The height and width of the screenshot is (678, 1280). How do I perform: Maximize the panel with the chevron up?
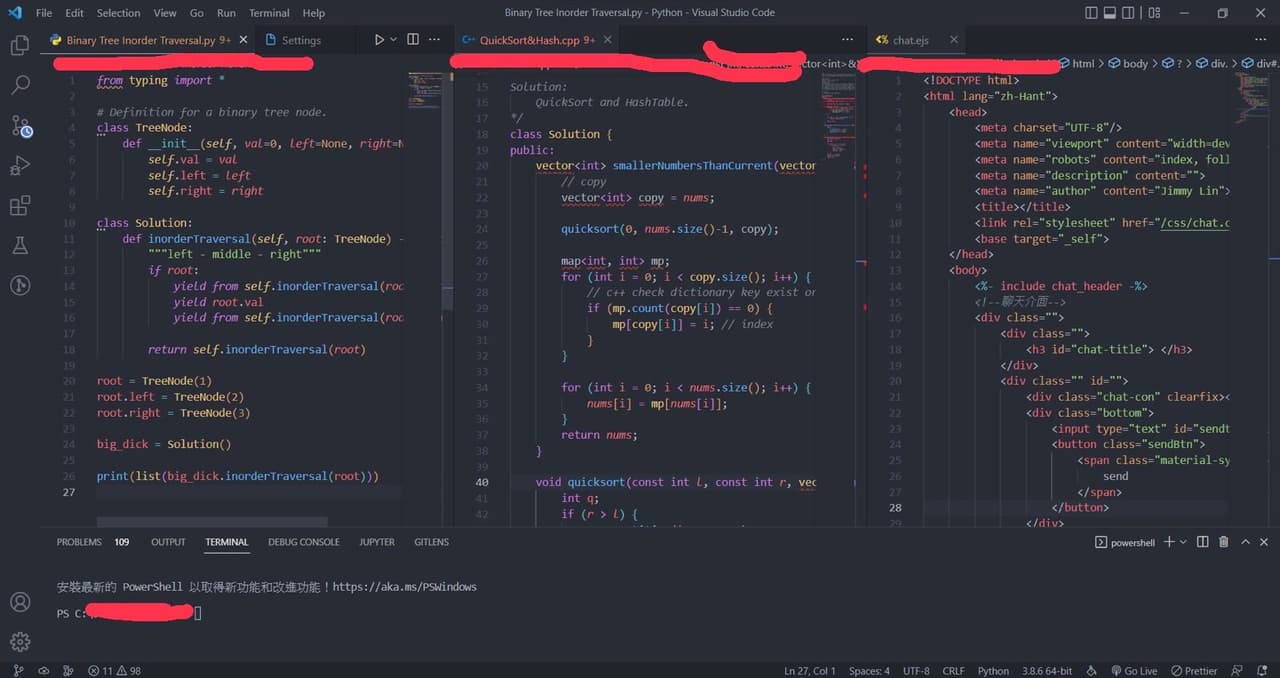tap(1245, 542)
